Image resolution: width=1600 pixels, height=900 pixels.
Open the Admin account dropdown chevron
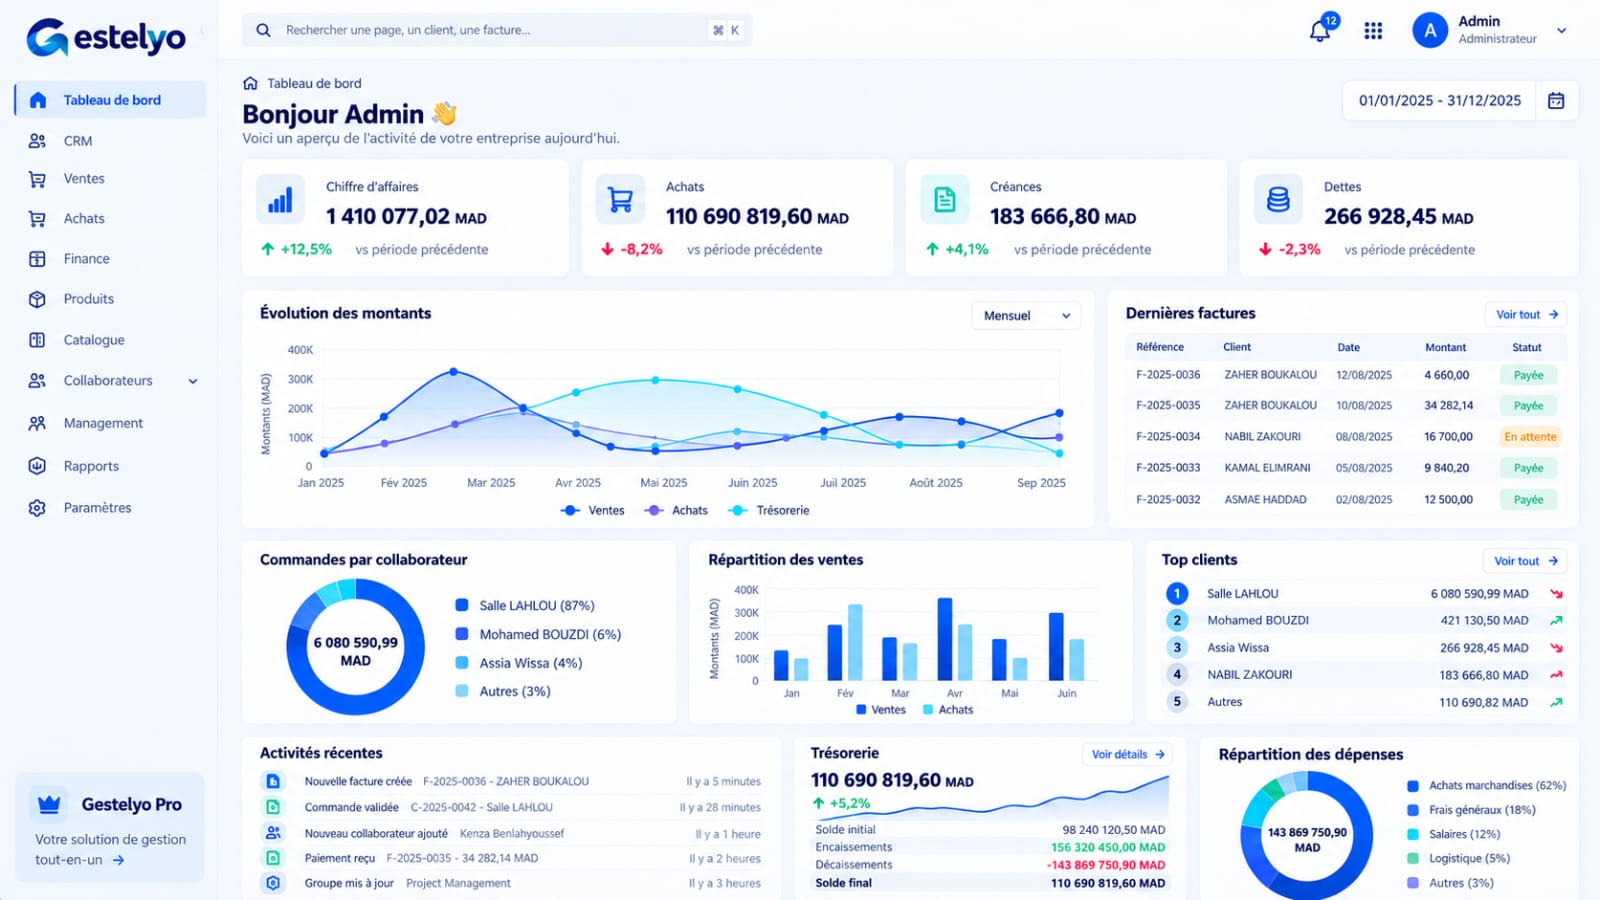coord(1561,31)
